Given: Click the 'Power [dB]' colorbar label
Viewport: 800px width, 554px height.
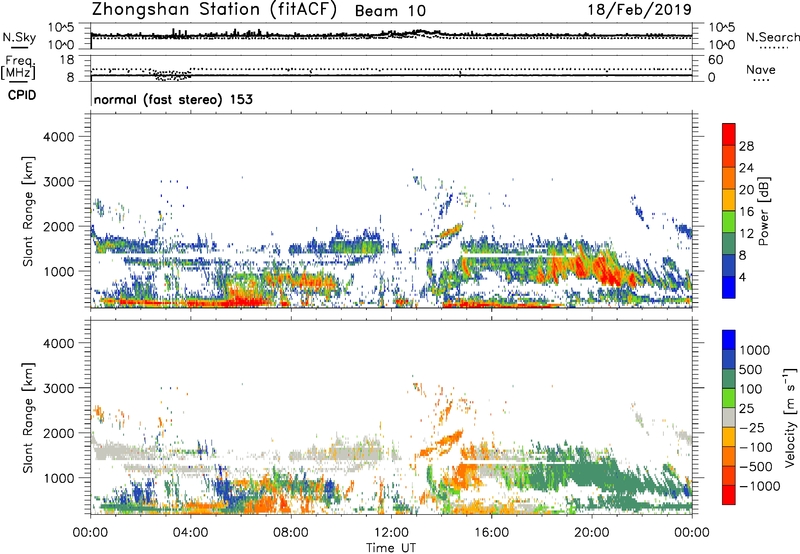Looking at the screenshot, I should tap(763, 211).
